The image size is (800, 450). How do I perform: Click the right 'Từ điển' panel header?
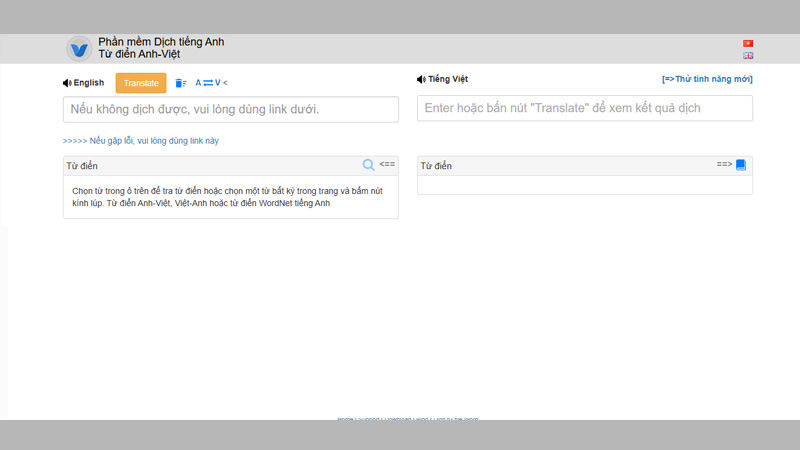(436, 166)
